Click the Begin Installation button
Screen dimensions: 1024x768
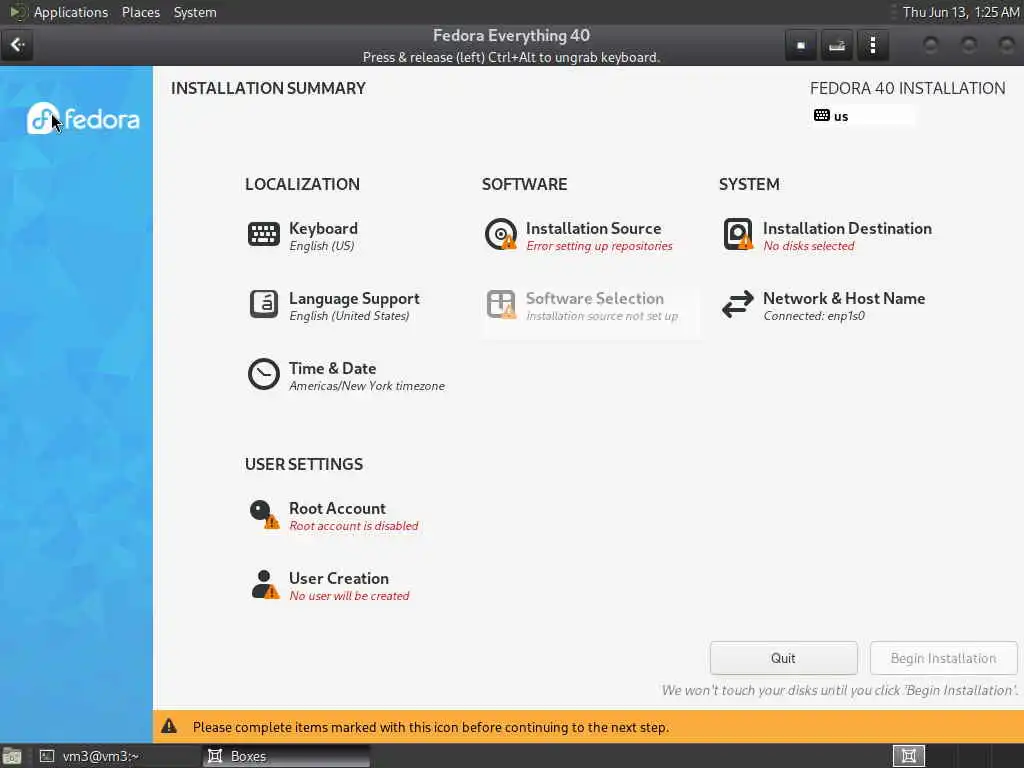[943, 658]
